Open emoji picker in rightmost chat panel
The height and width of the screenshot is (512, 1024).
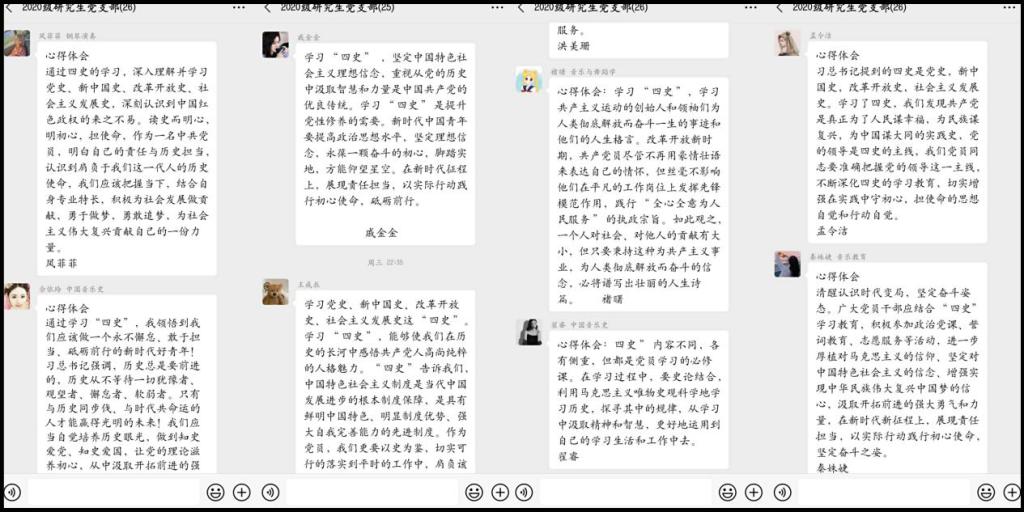click(x=986, y=492)
